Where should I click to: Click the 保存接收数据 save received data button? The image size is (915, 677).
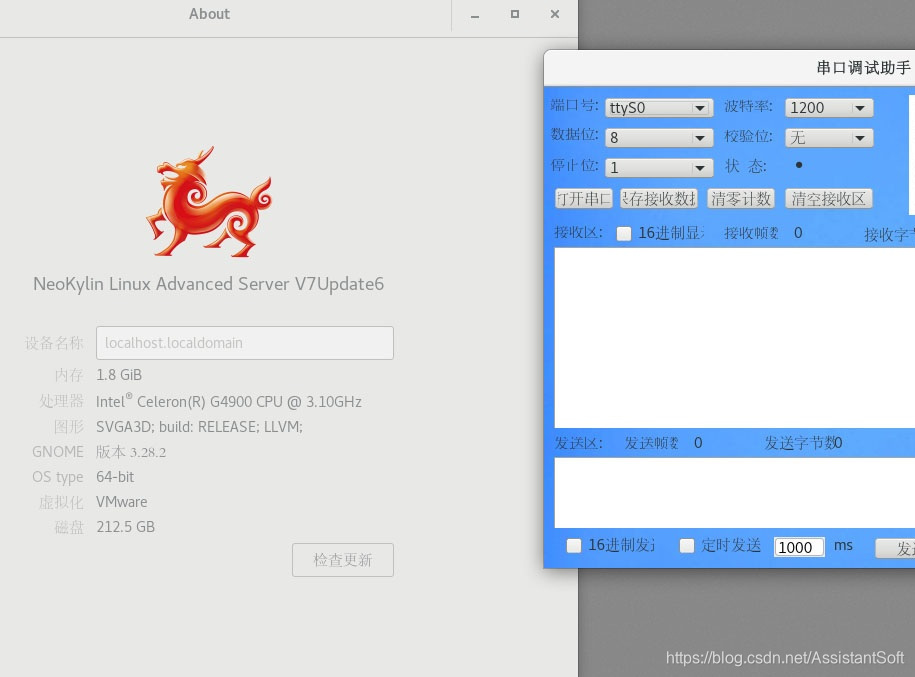659,198
